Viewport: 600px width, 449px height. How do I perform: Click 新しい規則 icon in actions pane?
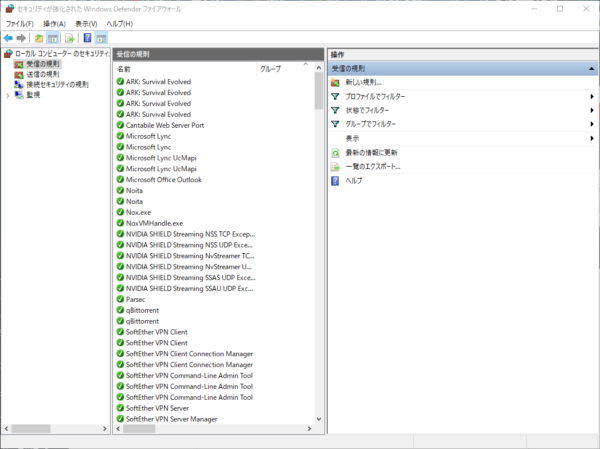335,82
